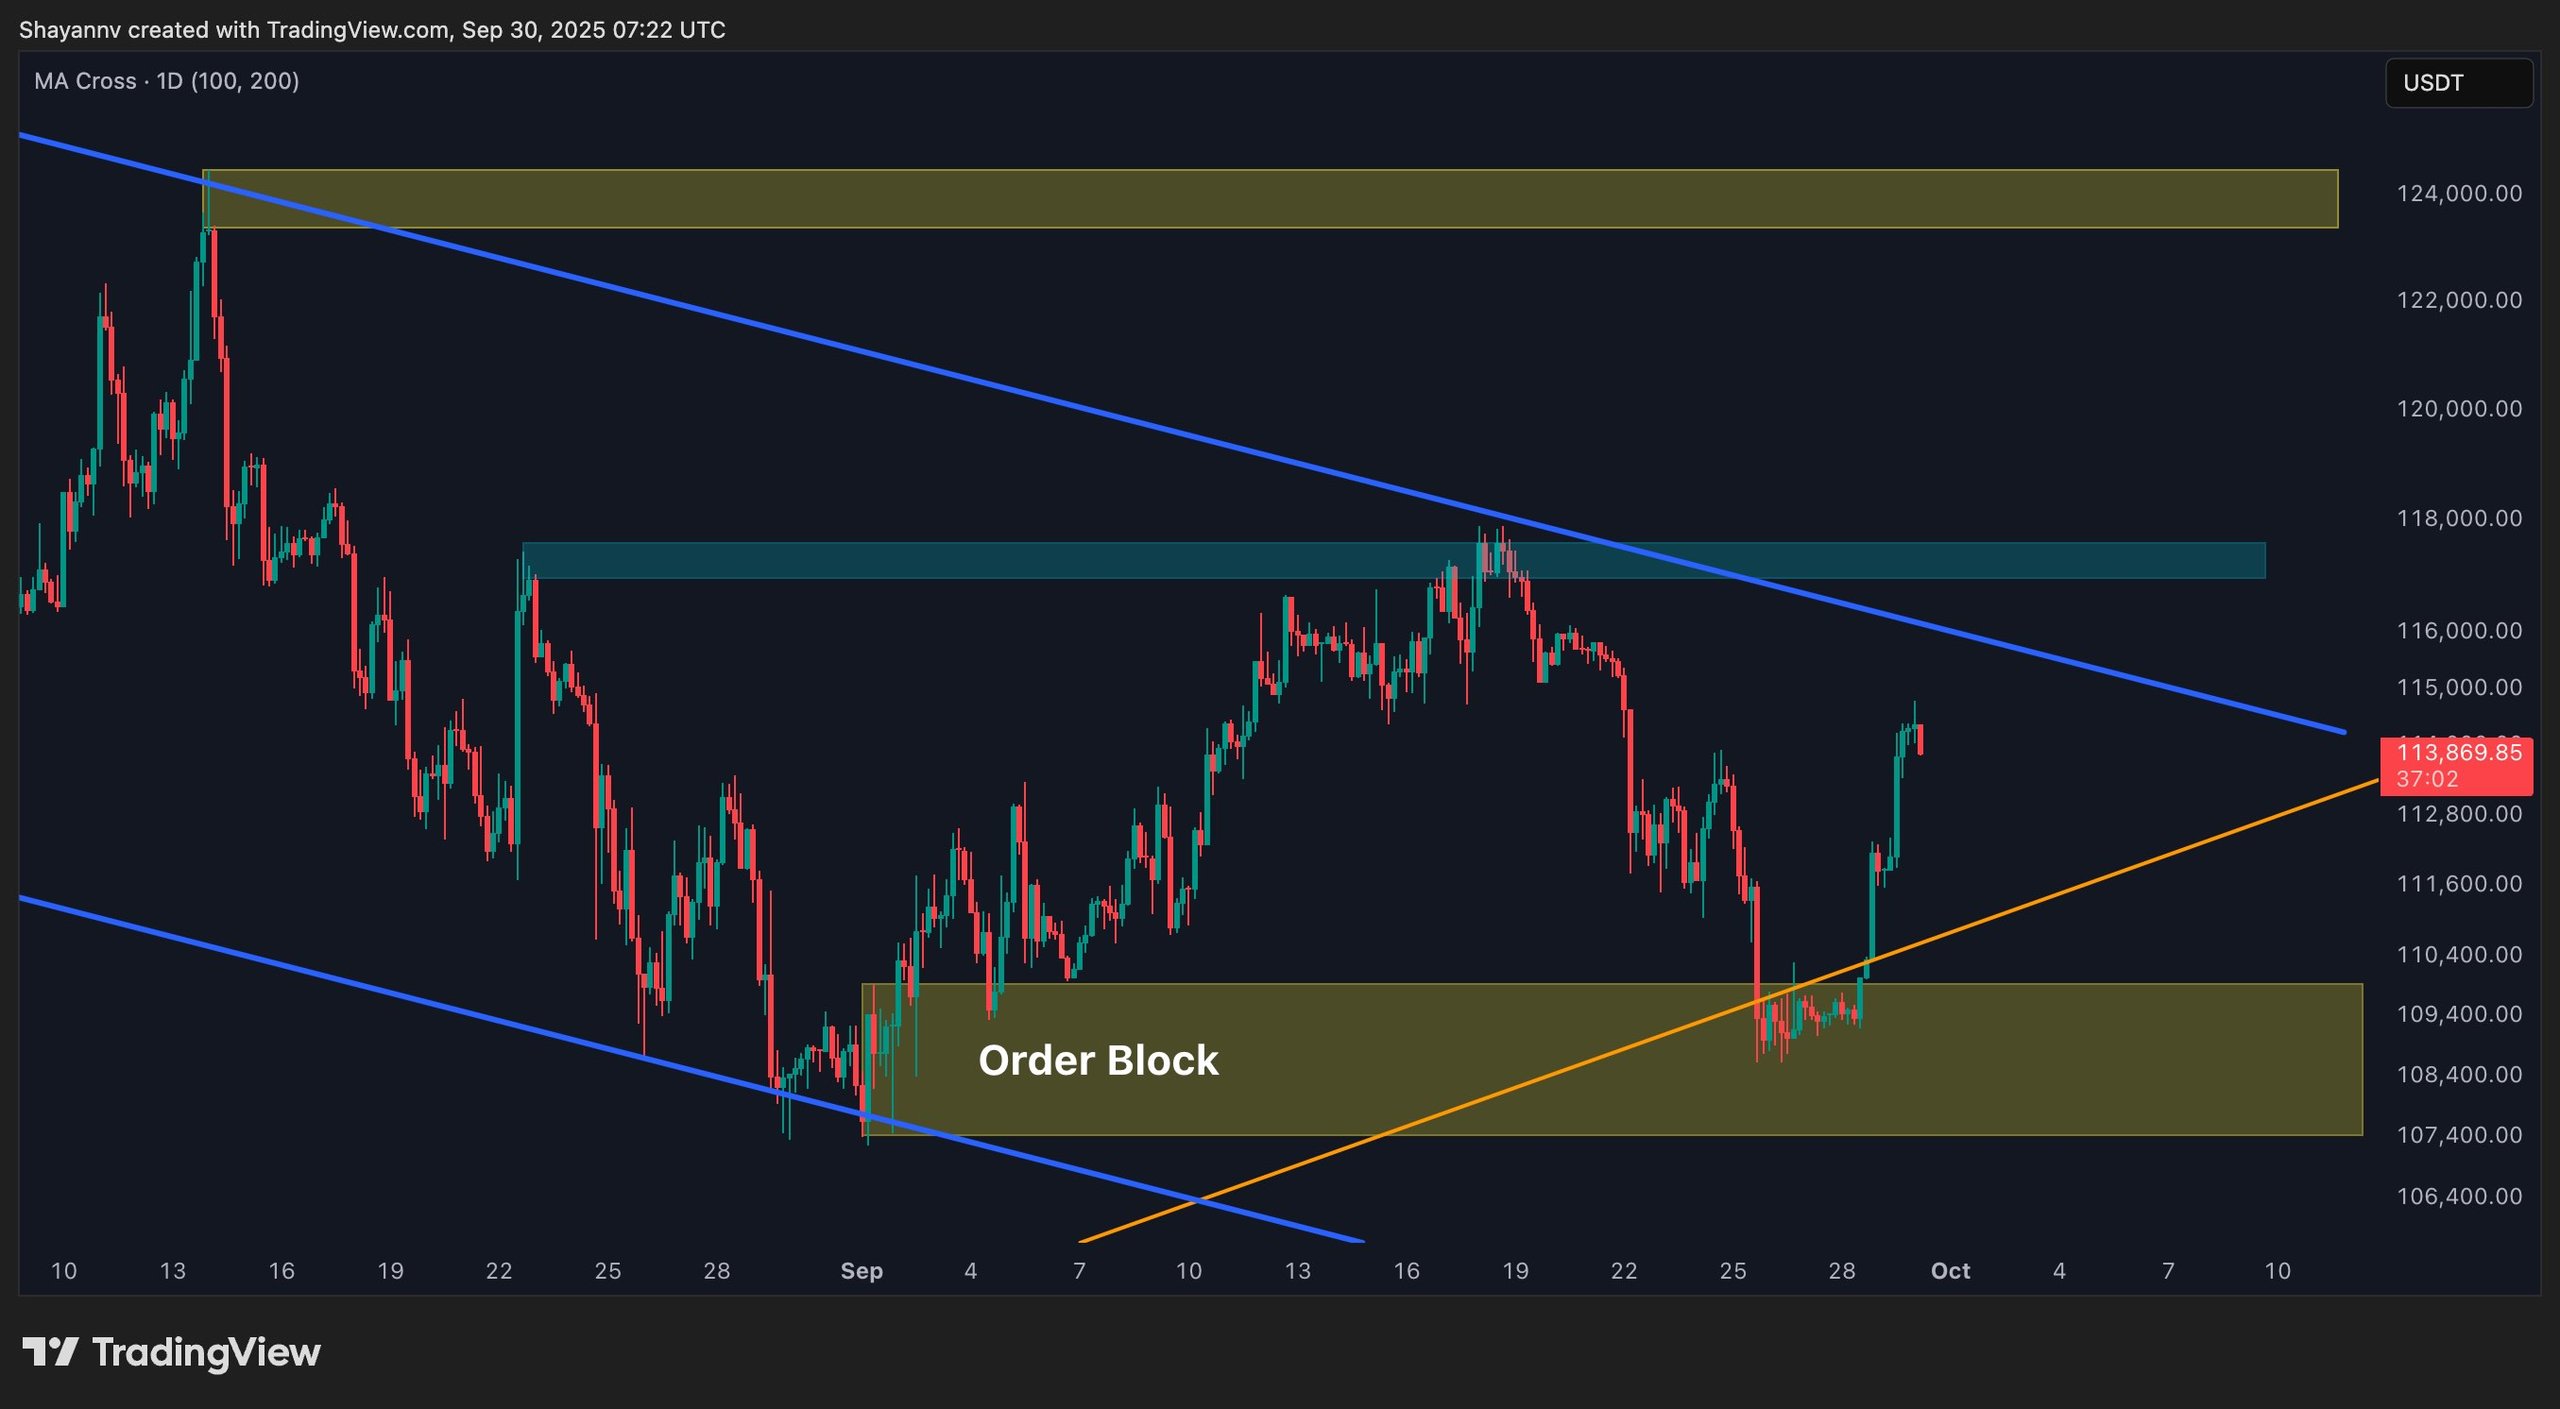Click the TradingView logo icon

coord(50,1352)
